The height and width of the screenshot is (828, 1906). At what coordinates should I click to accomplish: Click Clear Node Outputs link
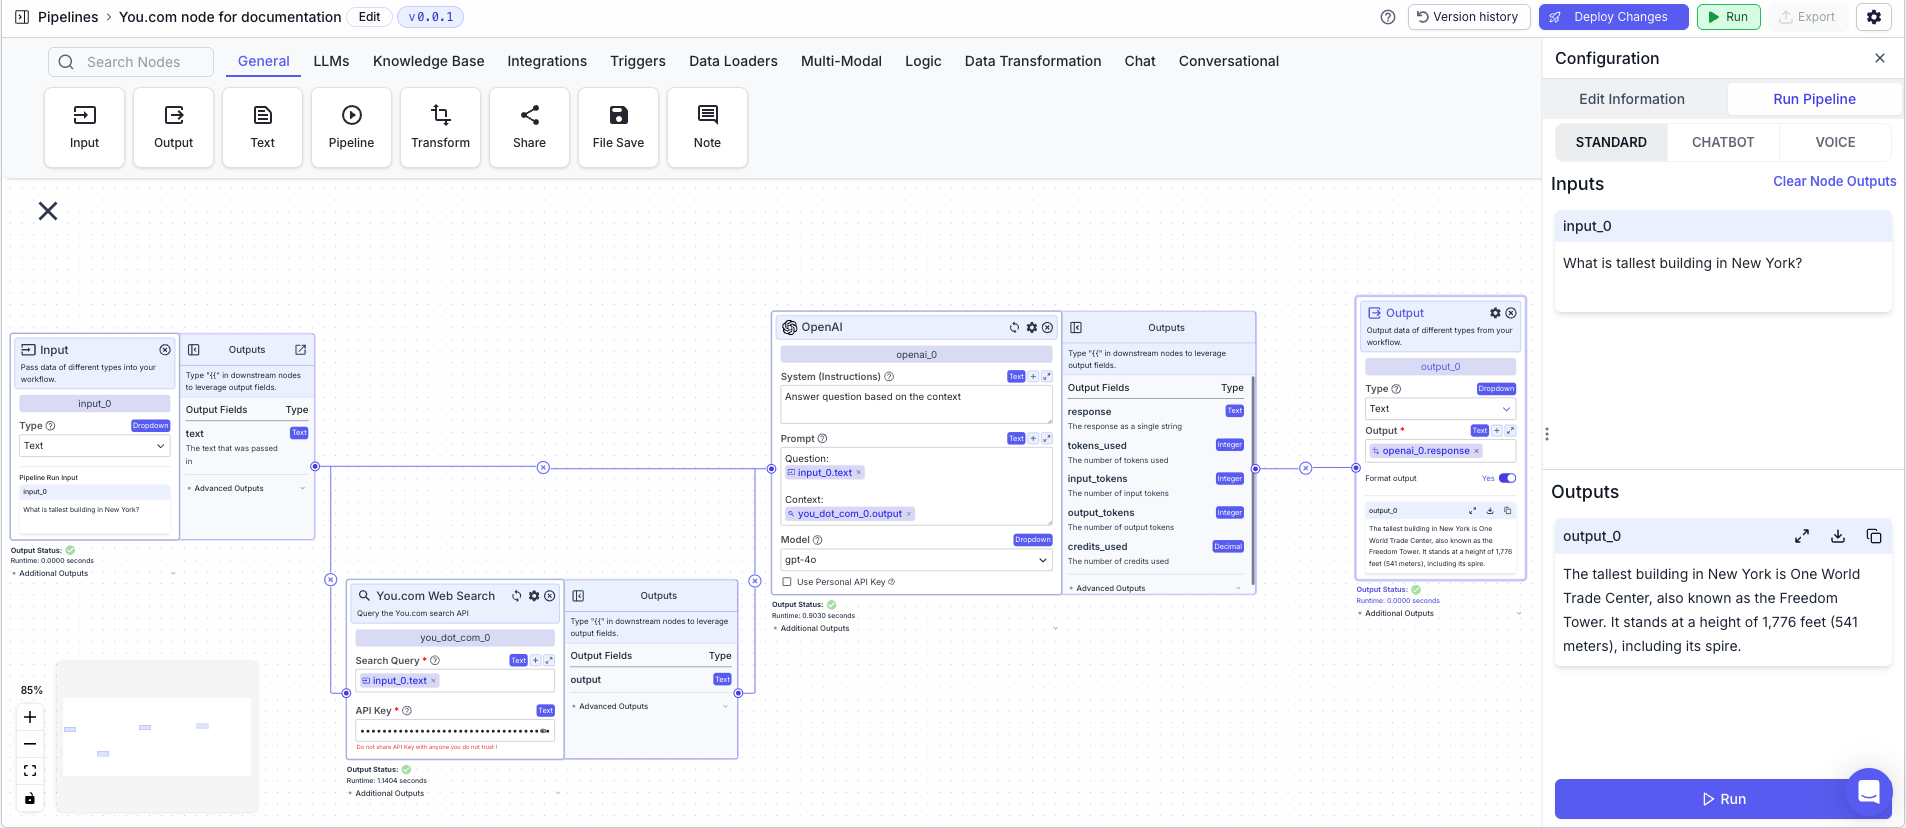(1834, 181)
